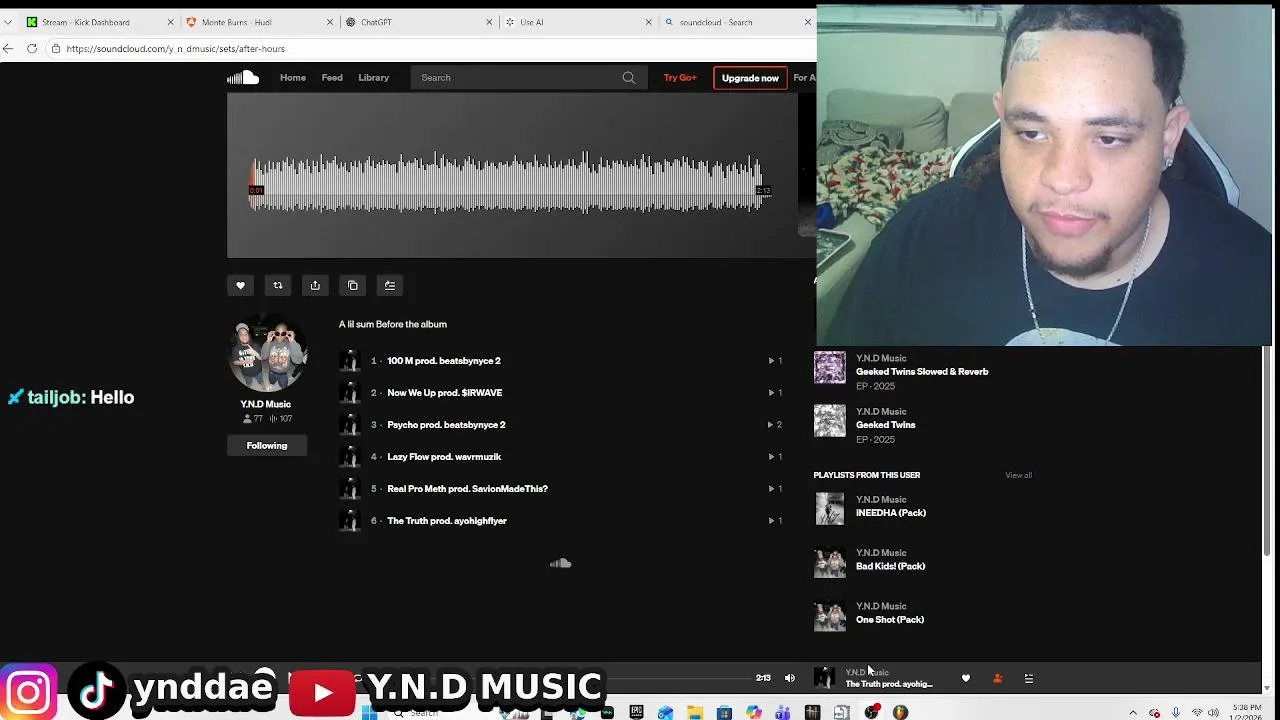This screenshot has width=1280, height=720.
Task: Toggle follow artist icon in player bar
Action: [997, 678]
